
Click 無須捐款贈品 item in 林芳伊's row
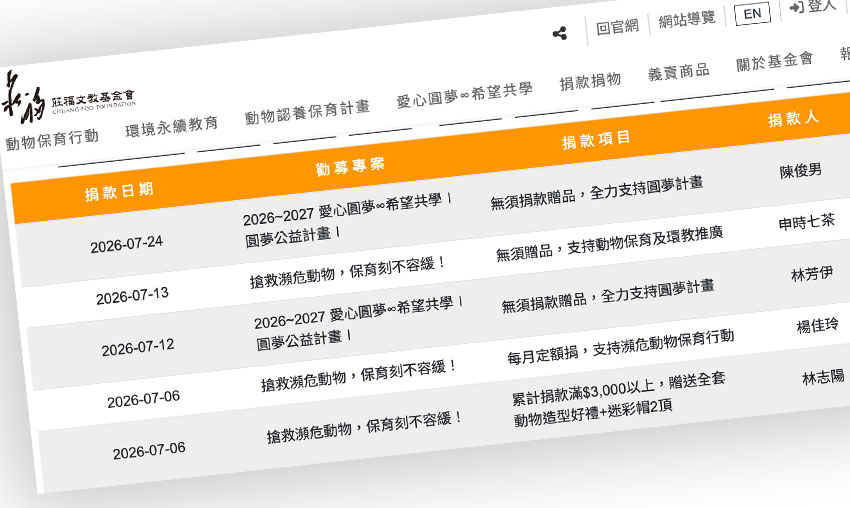(x=608, y=297)
